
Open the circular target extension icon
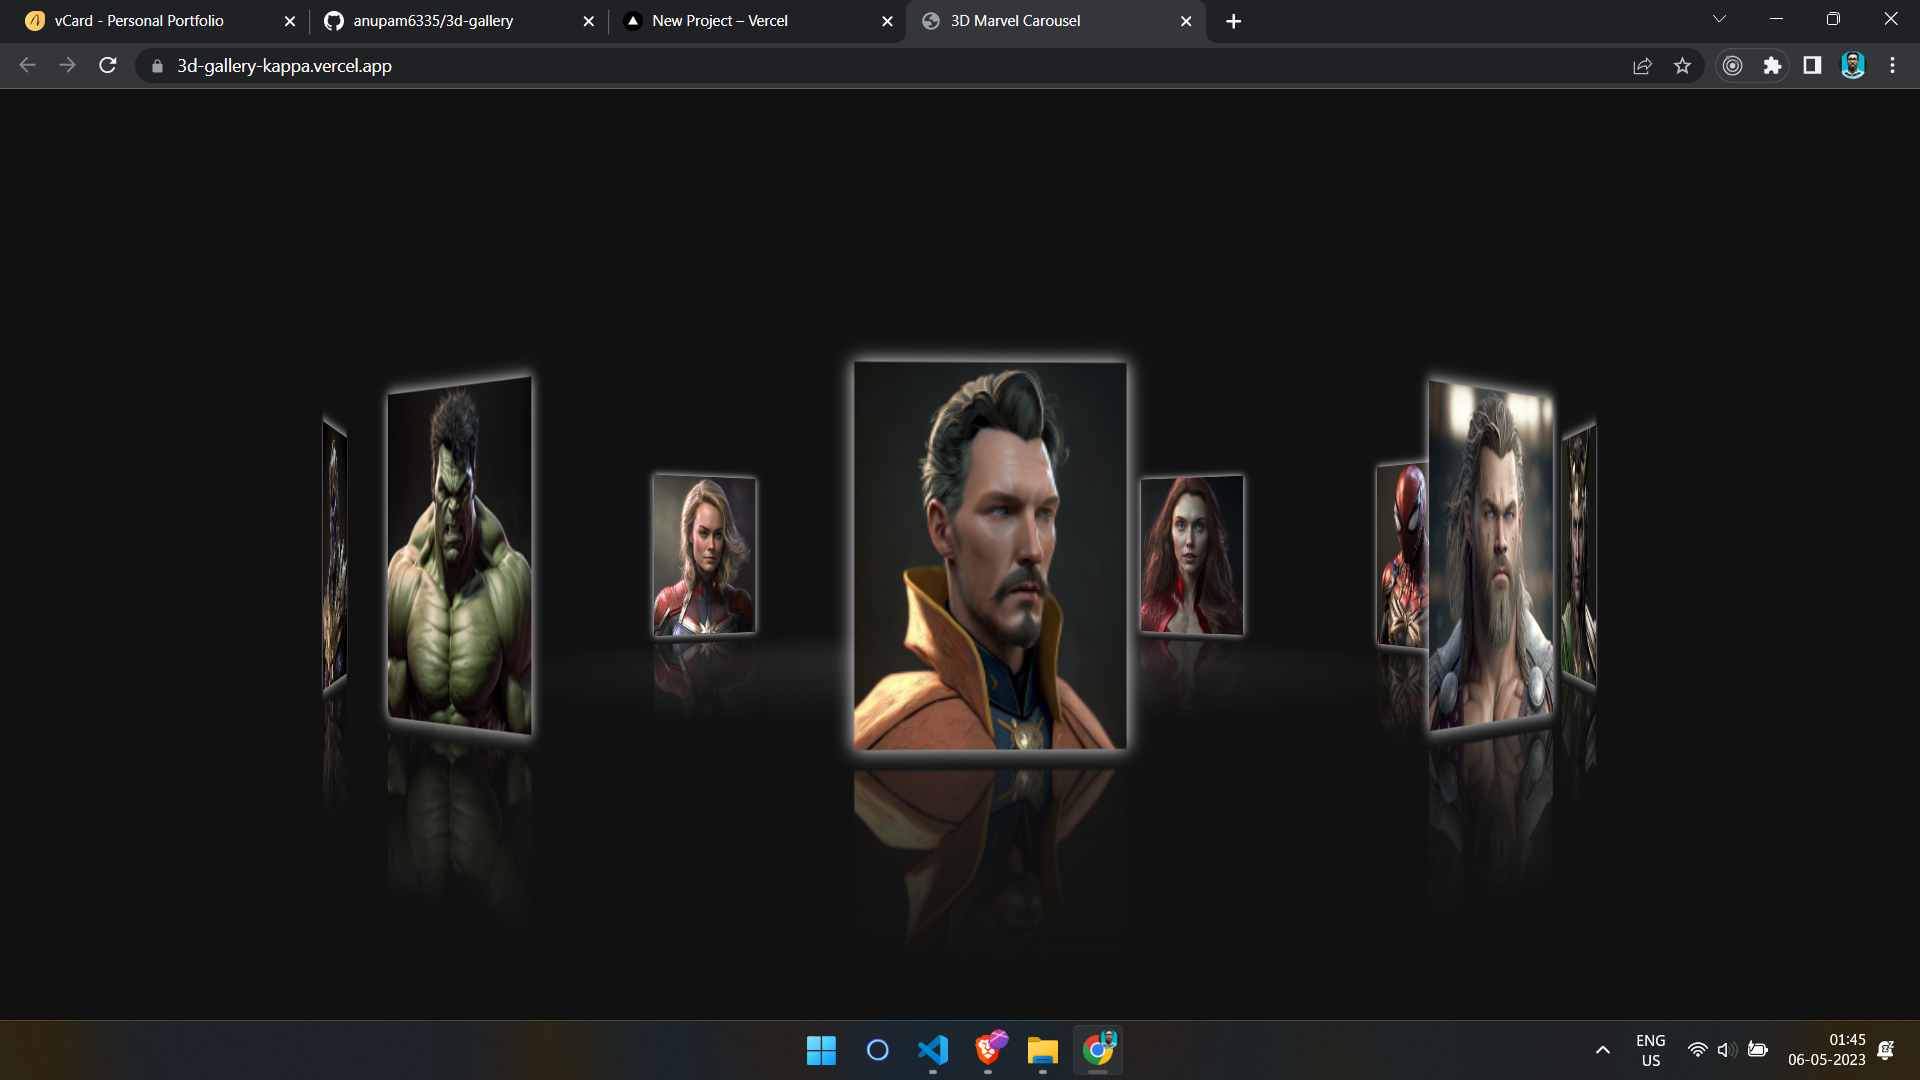tap(1733, 66)
